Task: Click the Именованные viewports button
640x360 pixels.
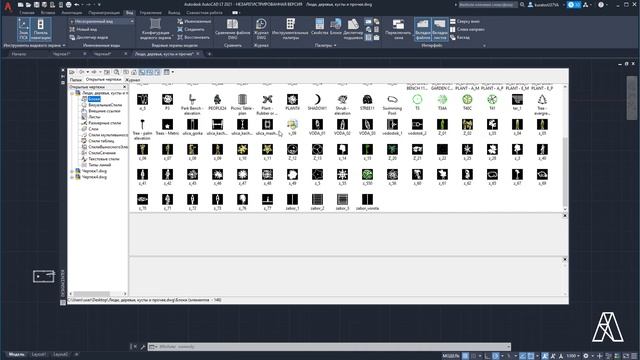Action: pyautogui.click(x=194, y=21)
